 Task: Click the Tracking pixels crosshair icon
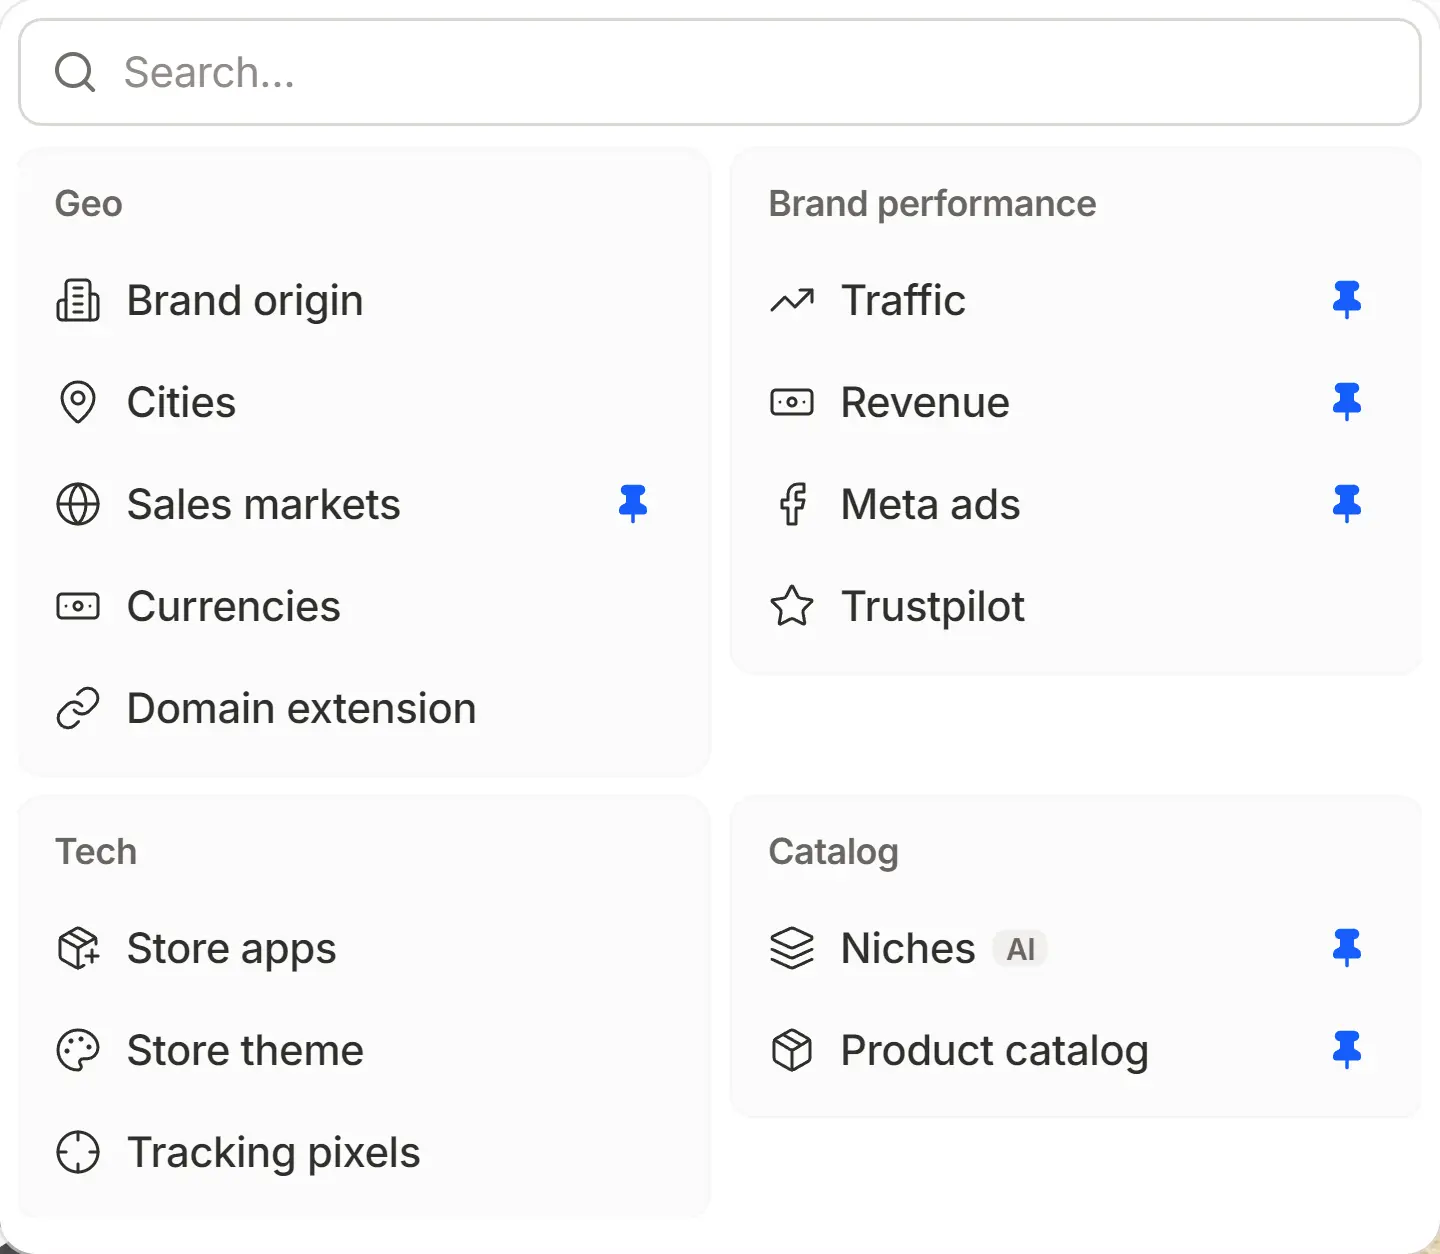coord(78,1153)
